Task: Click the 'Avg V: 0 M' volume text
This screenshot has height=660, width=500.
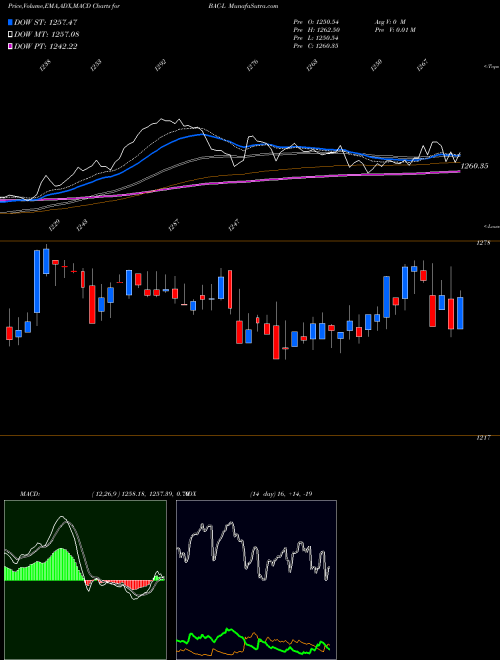Action: [x=389, y=22]
